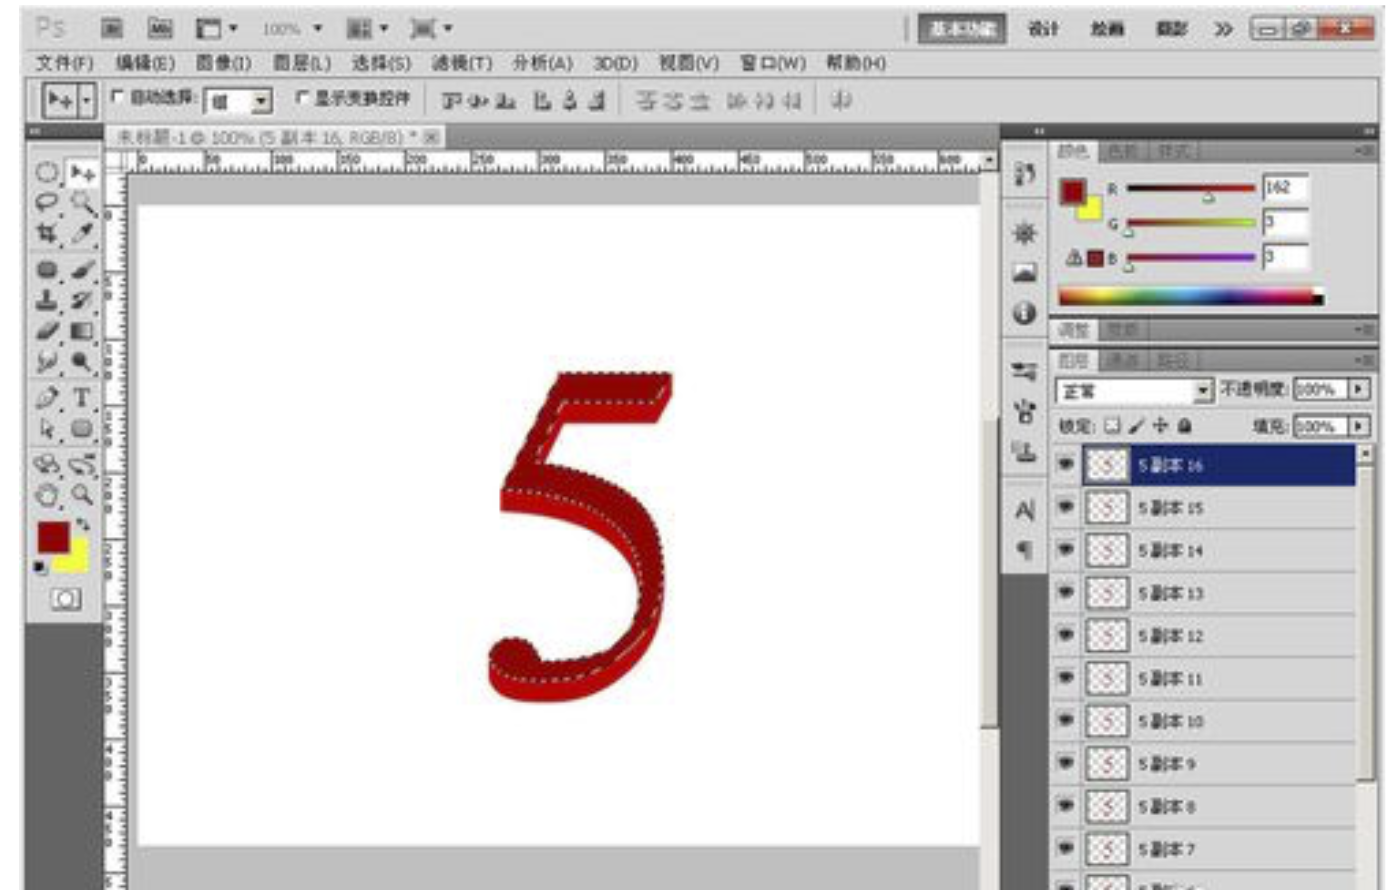
Task: Open the Paragraph panel icon in the dock
Action: click(x=1024, y=549)
